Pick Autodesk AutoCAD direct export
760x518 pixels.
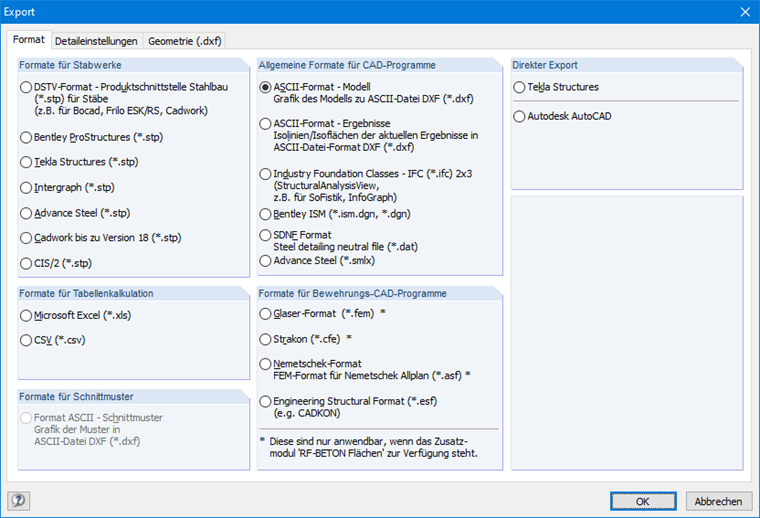[x=519, y=117]
